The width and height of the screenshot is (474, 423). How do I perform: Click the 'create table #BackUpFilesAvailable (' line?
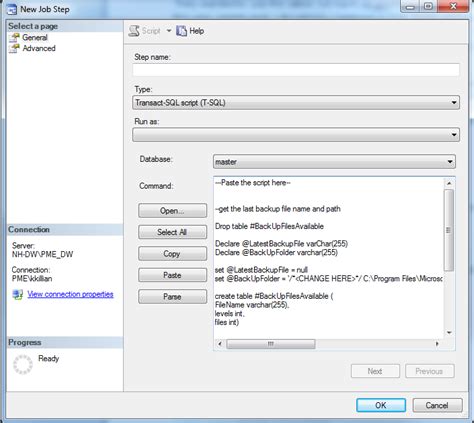click(274, 296)
